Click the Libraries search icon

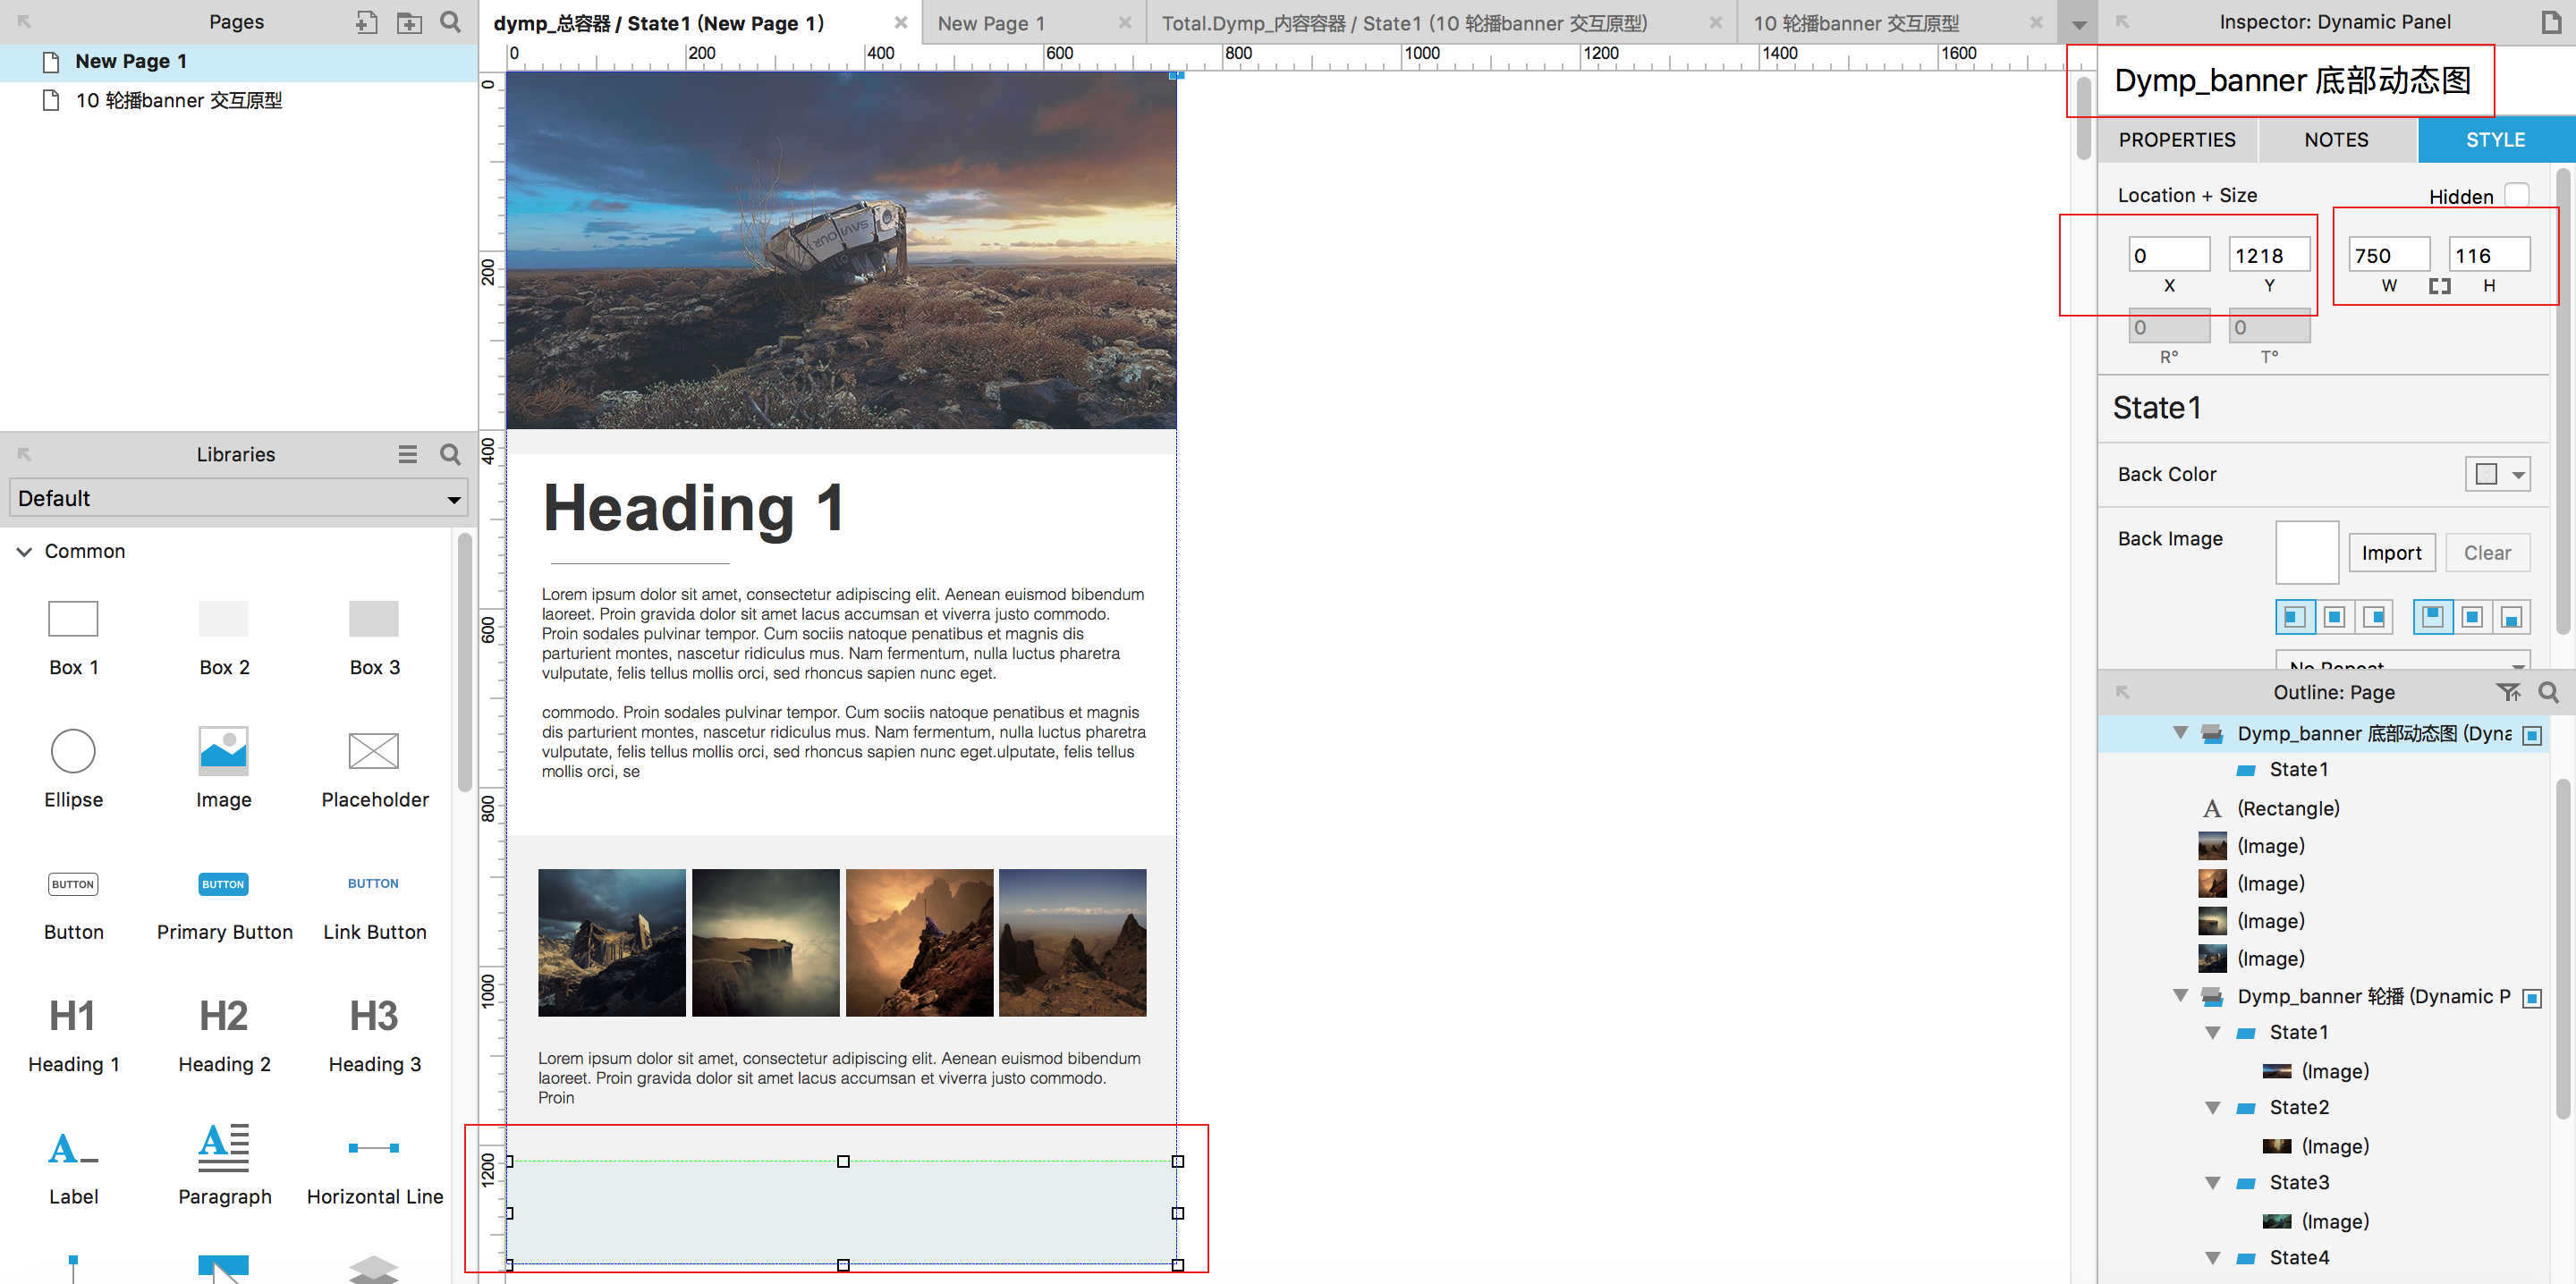click(451, 454)
